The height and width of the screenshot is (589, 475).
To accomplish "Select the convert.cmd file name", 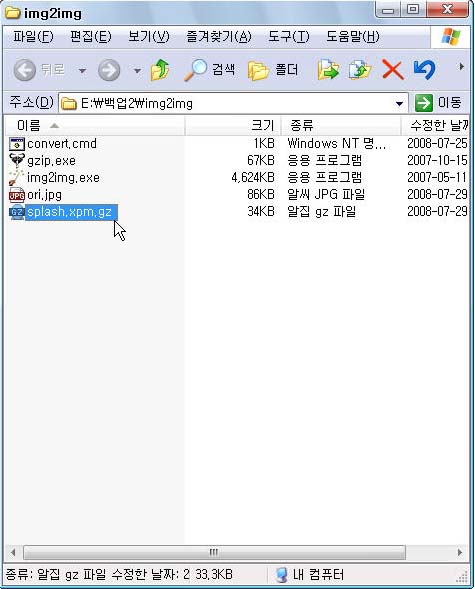I will point(62,144).
